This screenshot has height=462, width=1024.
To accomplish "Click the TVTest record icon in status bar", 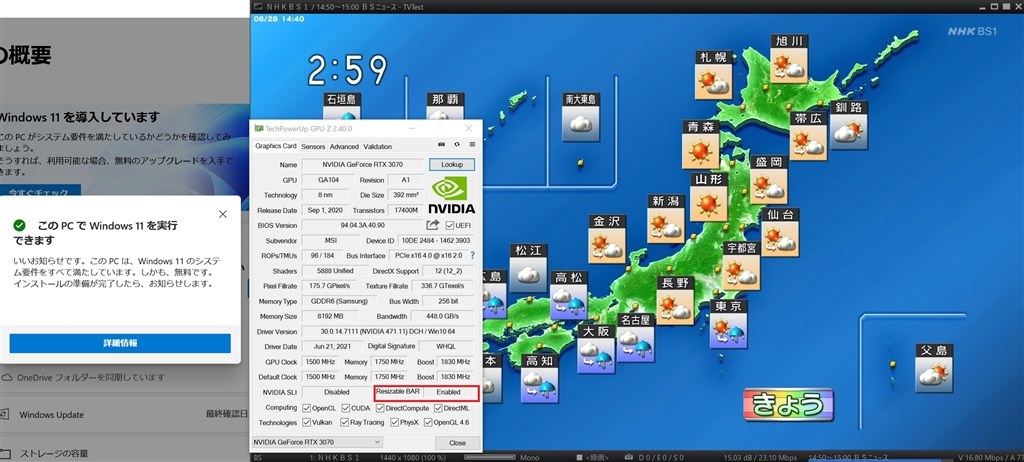I will coord(579,457).
